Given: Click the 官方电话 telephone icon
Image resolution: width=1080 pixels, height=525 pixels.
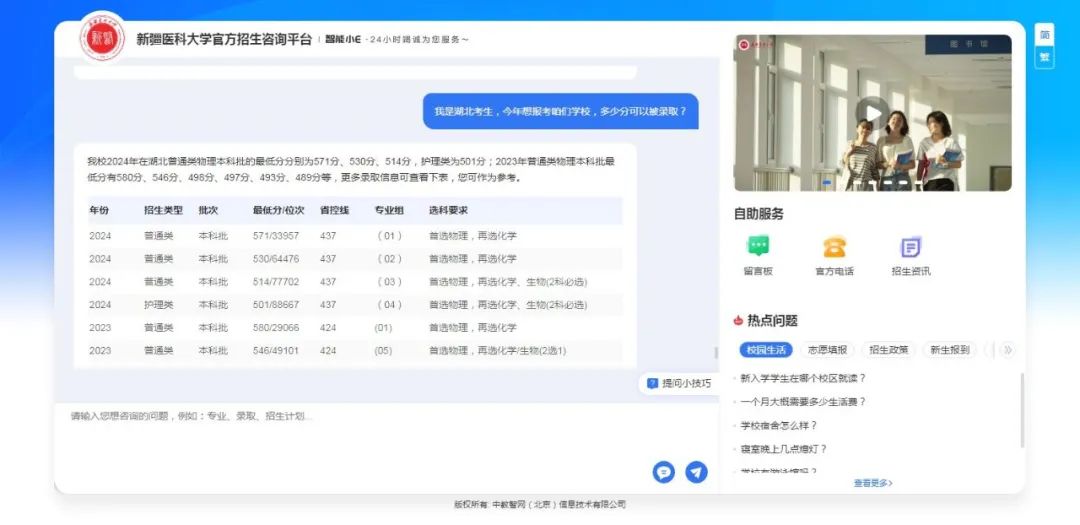Looking at the screenshot, I should tap(834, 247).
